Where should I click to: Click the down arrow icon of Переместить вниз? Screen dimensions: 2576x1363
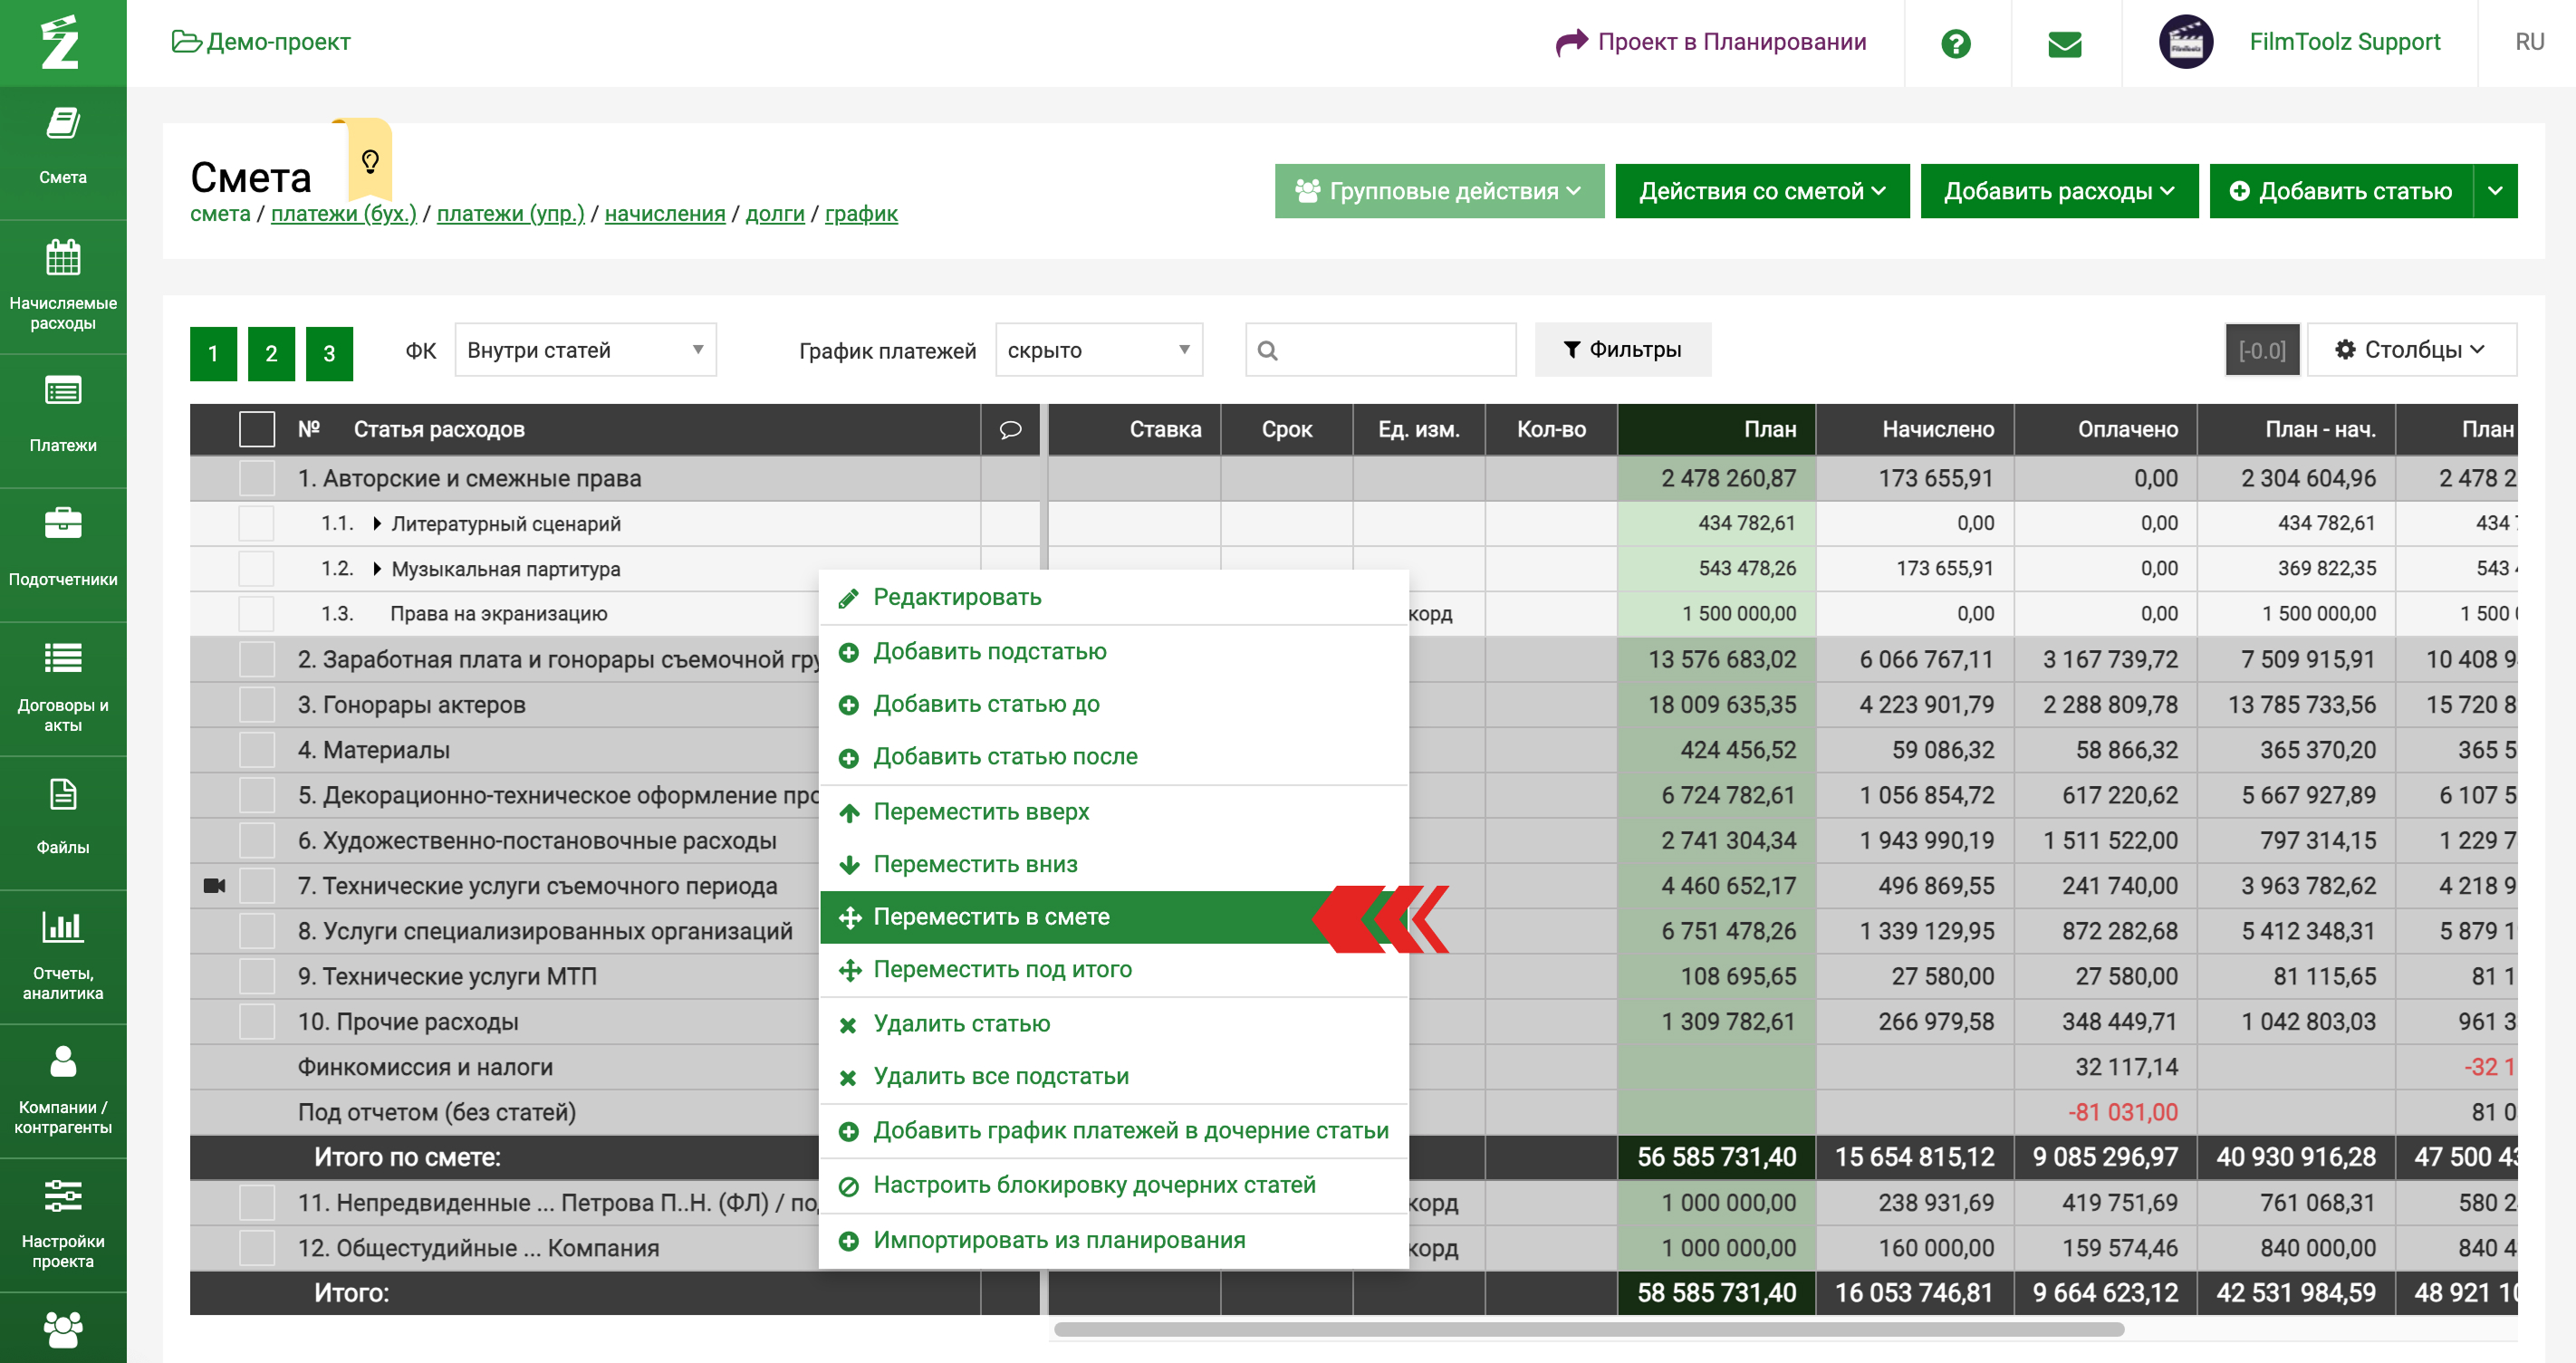point(849,865)
